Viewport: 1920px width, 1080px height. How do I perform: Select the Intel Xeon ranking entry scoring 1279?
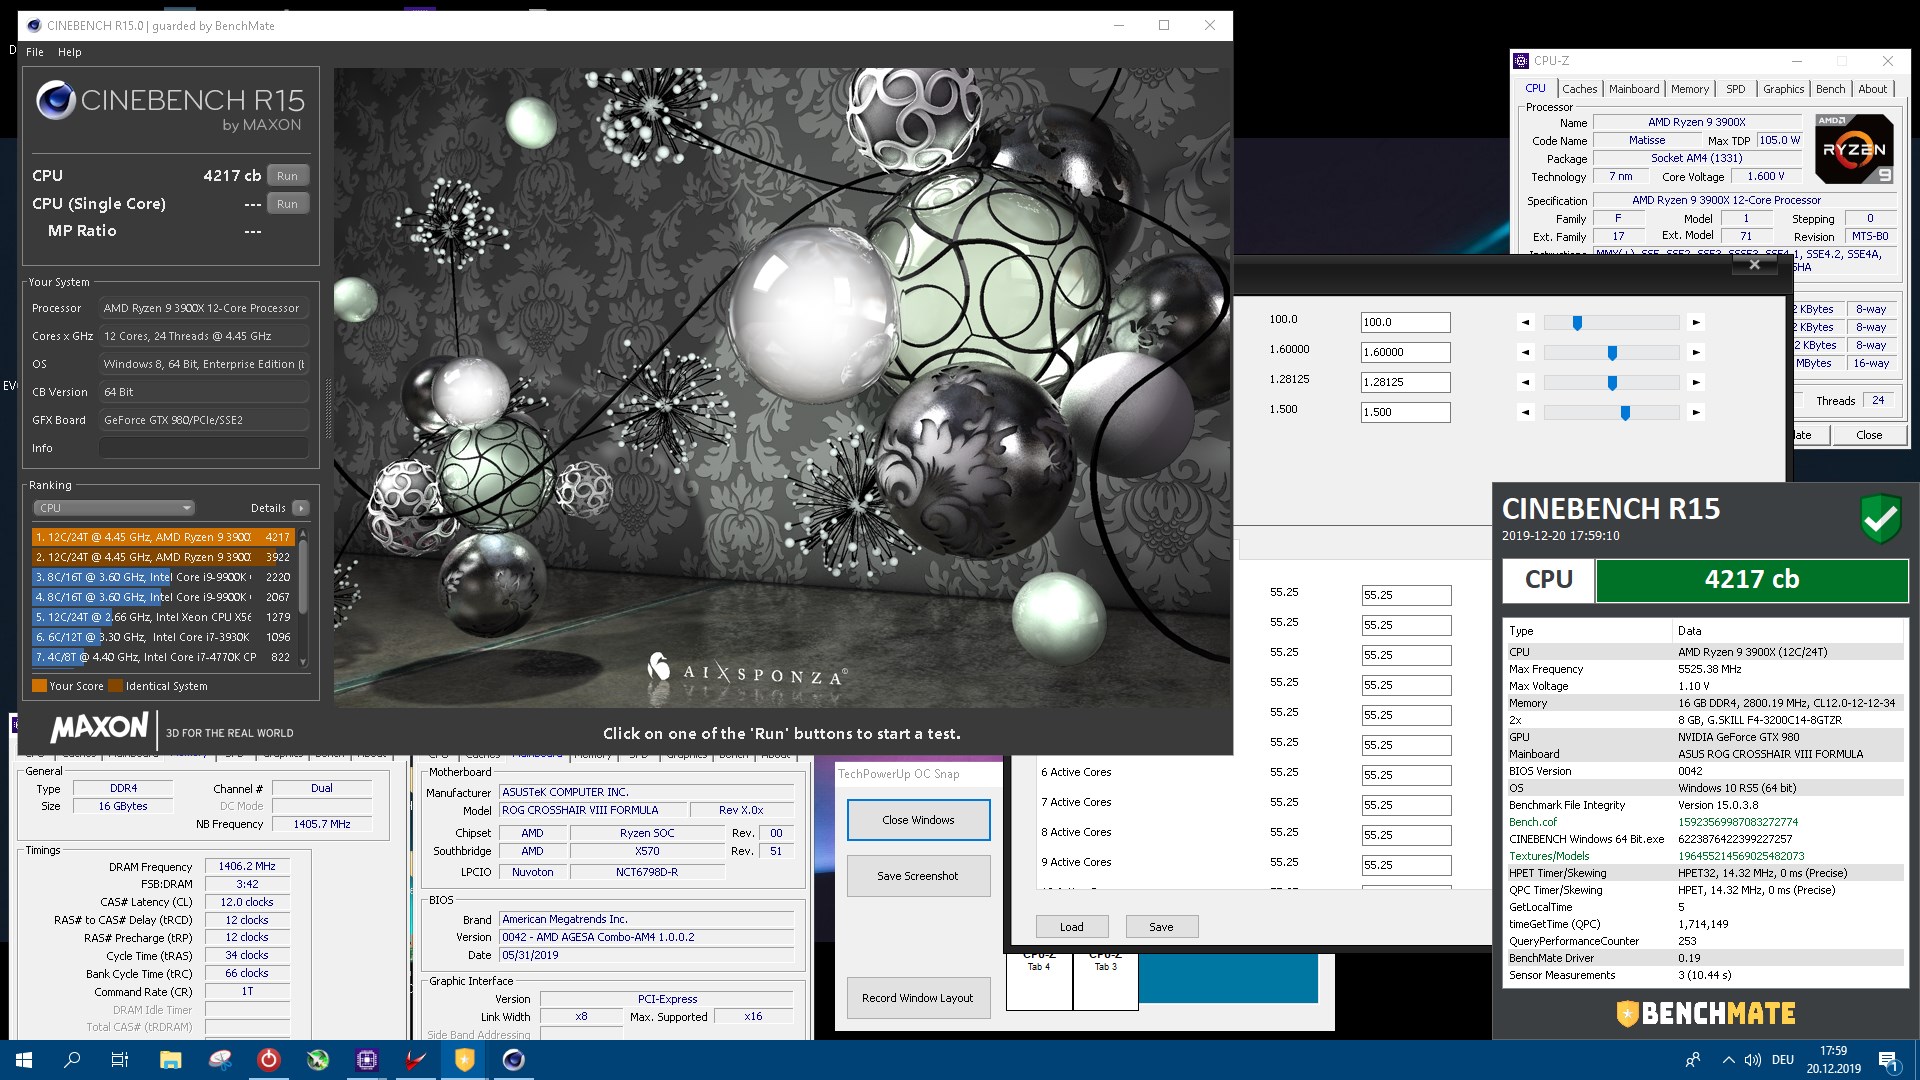[163, 617]
